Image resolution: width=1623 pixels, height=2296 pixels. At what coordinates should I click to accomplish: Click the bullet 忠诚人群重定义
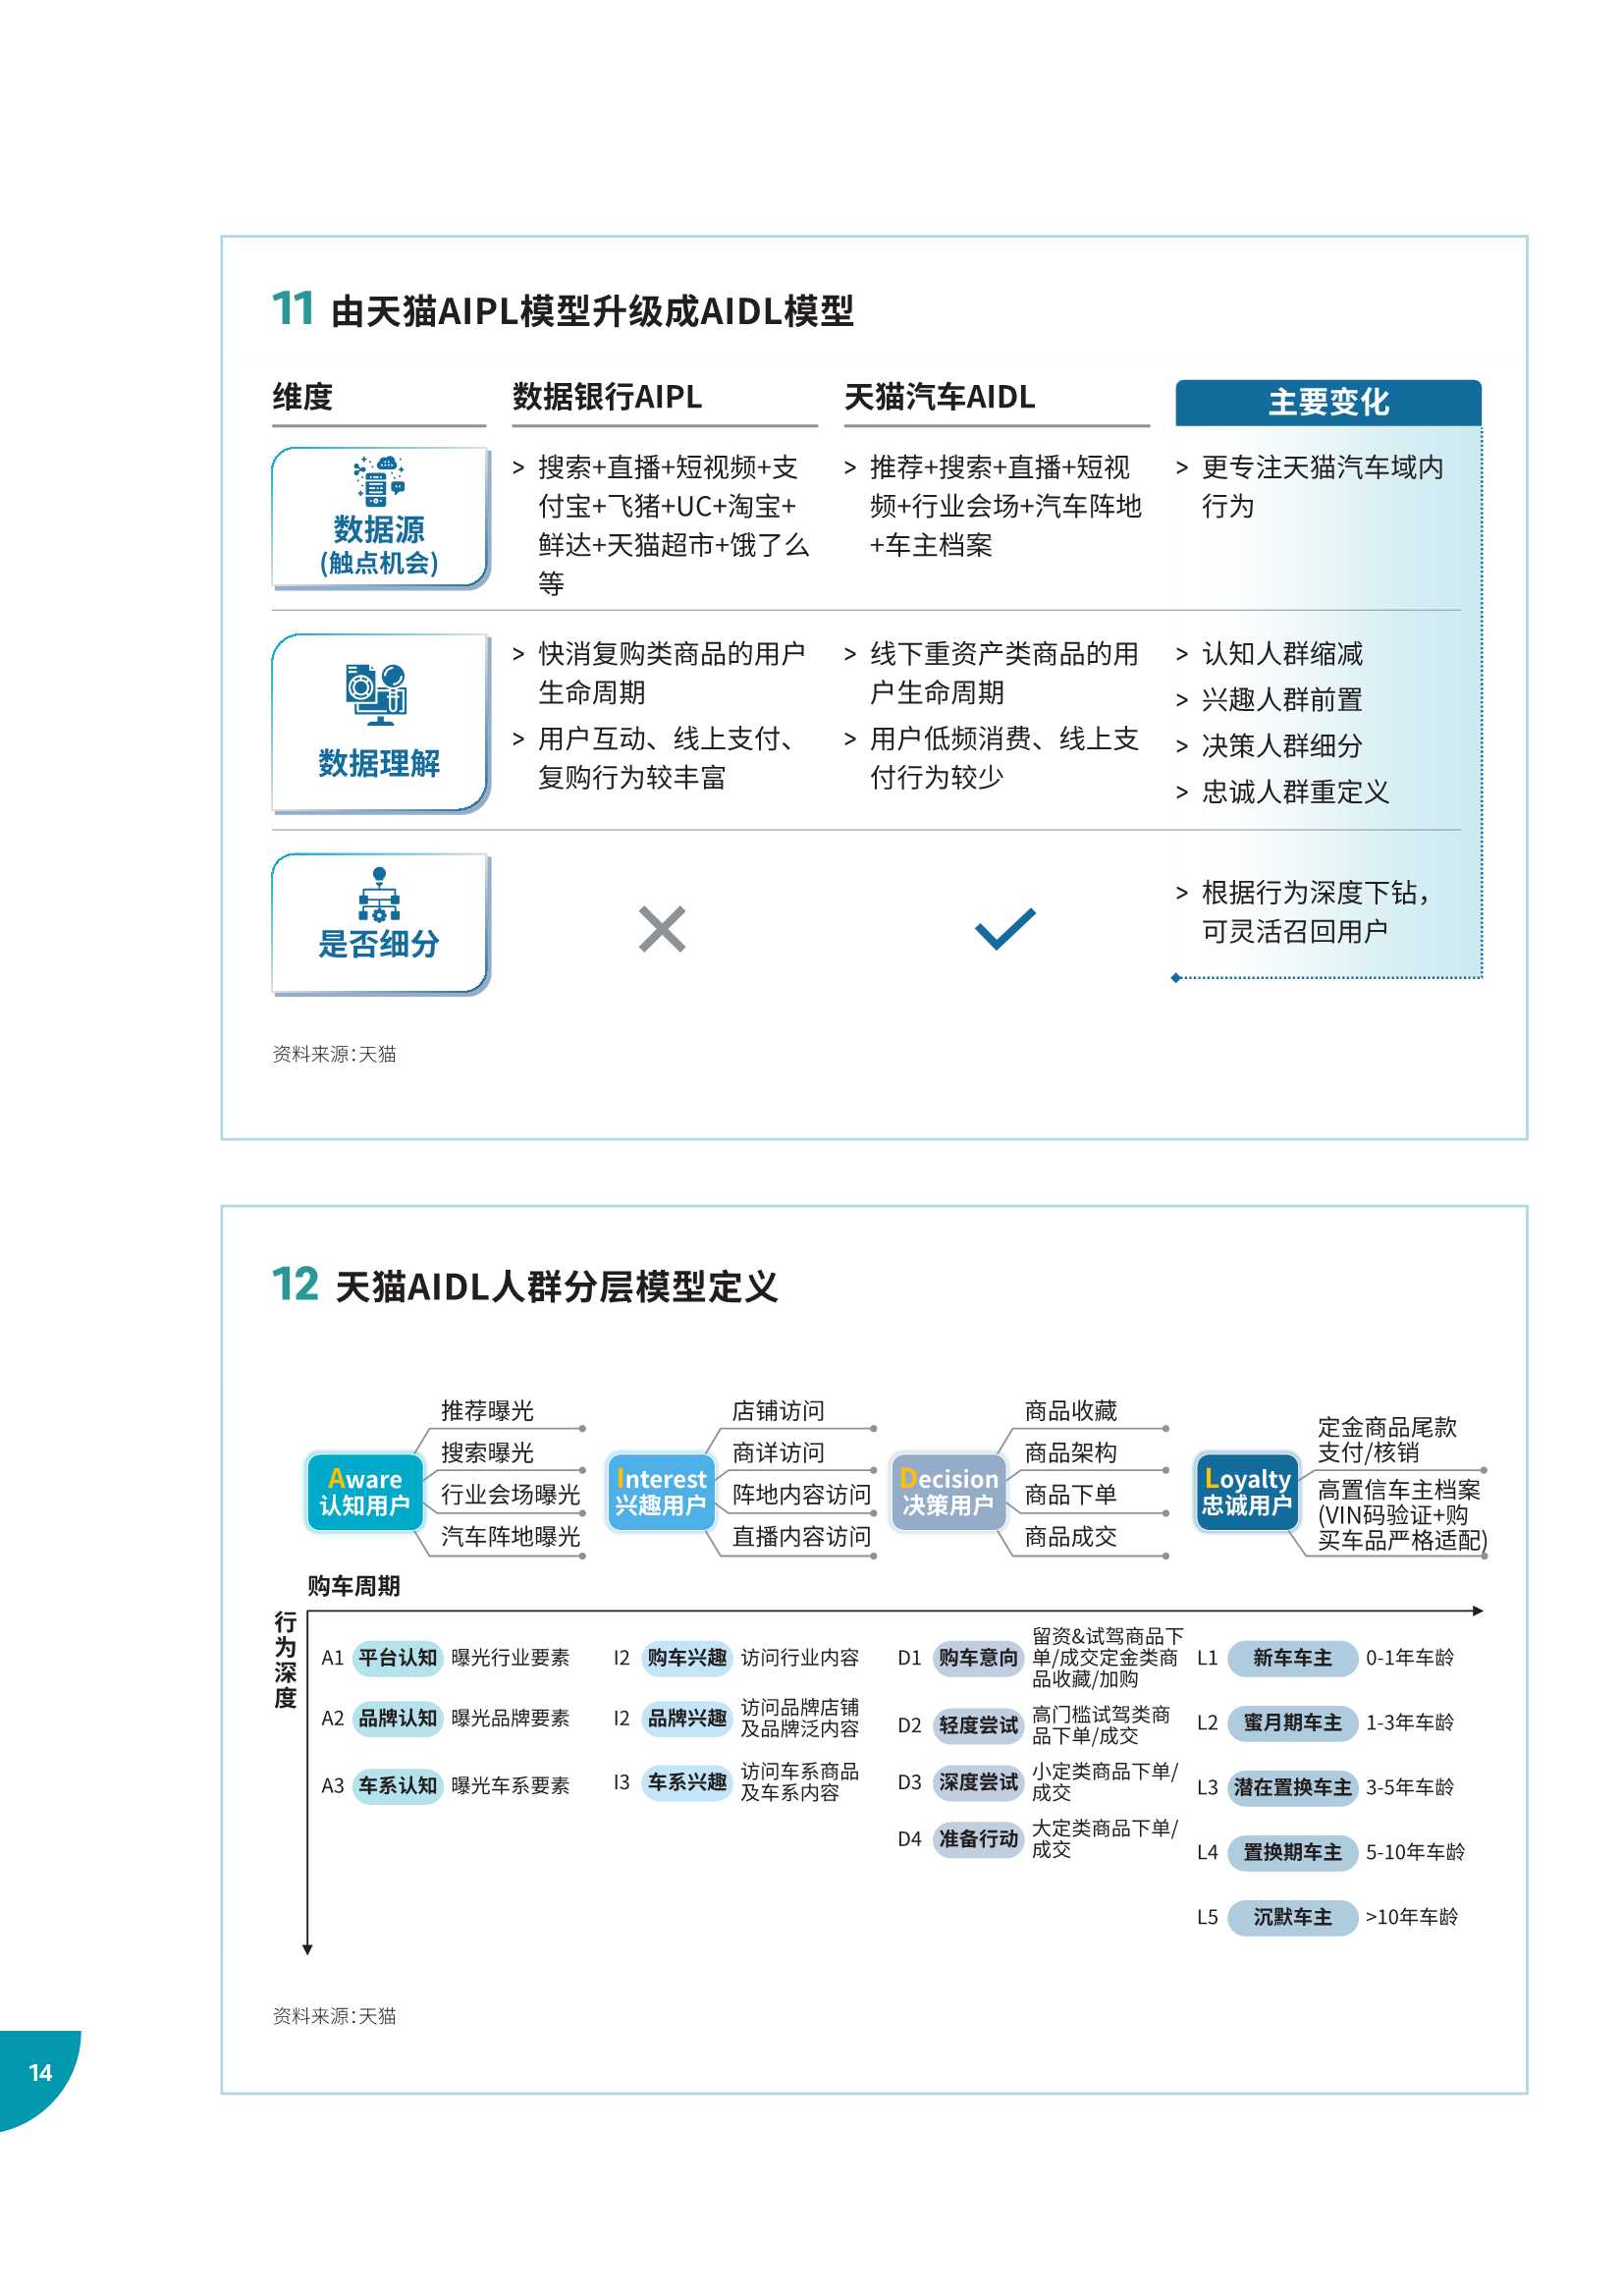(1295, 792)
